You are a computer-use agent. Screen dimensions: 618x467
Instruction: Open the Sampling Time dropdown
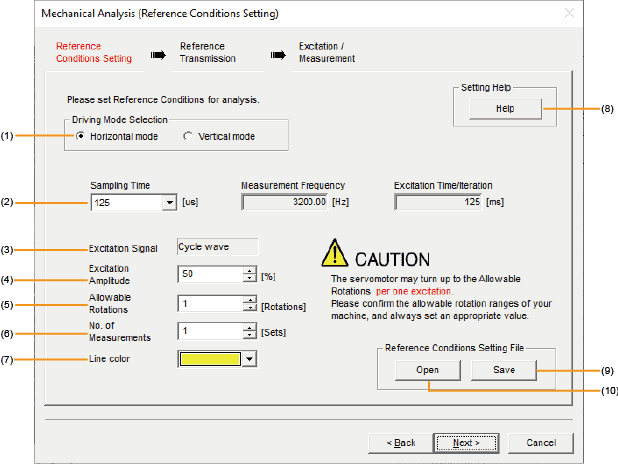pos(166,203)
